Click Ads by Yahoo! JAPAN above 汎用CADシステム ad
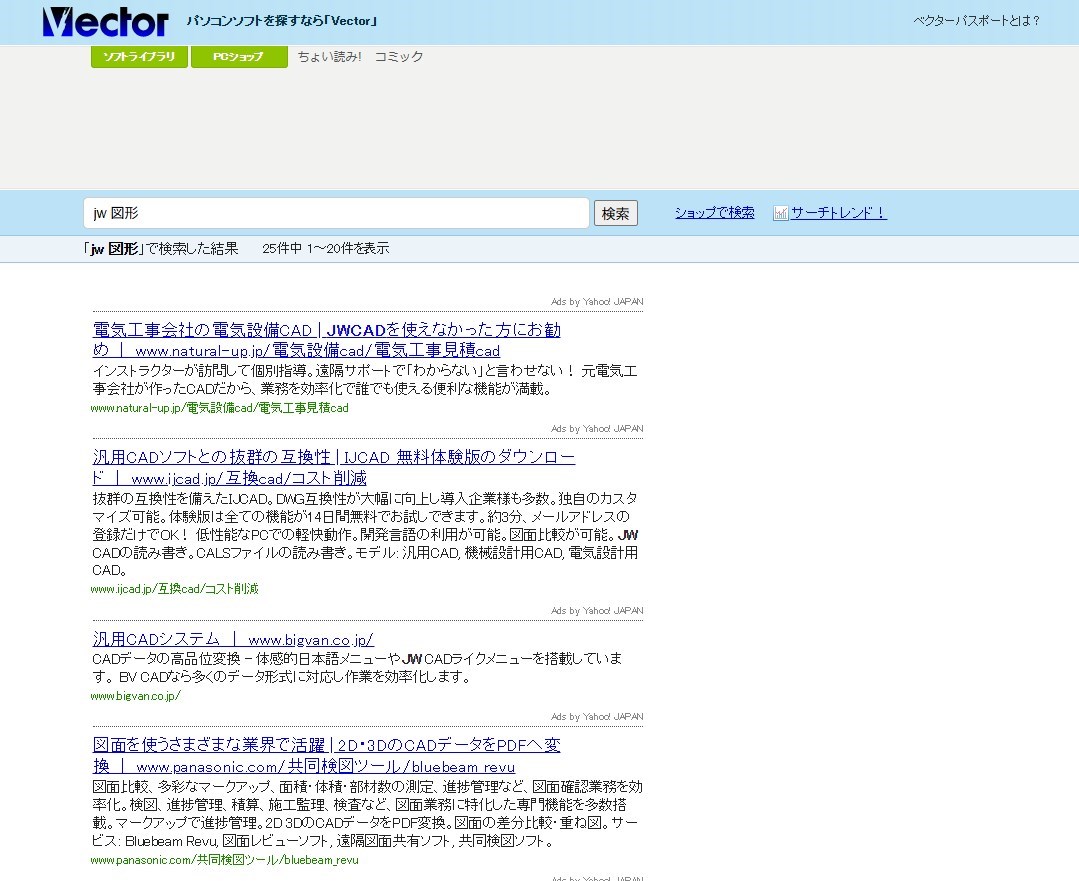Image resolution: width=1079 pixels, height=881 pixels. coord(597,611)
